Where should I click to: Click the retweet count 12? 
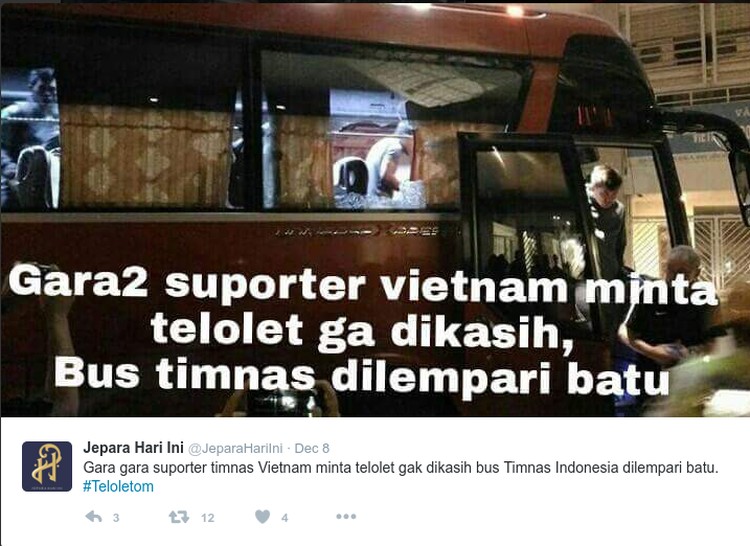coord(208,518)
